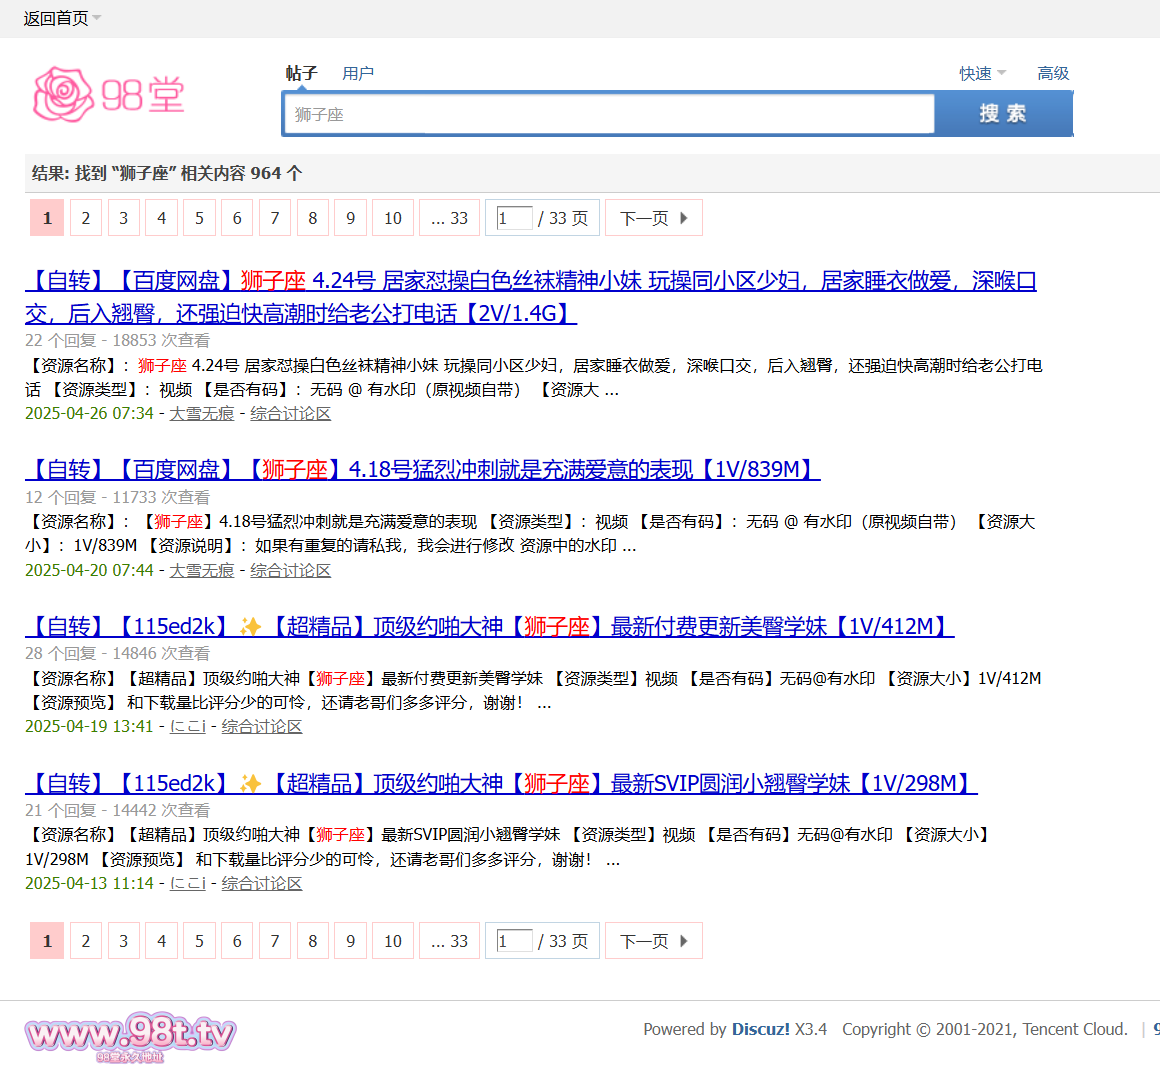The width and height of the screenshot is (1160, 1072).
Task: Click the 98堂 rose logo
Action: [108, 95]
